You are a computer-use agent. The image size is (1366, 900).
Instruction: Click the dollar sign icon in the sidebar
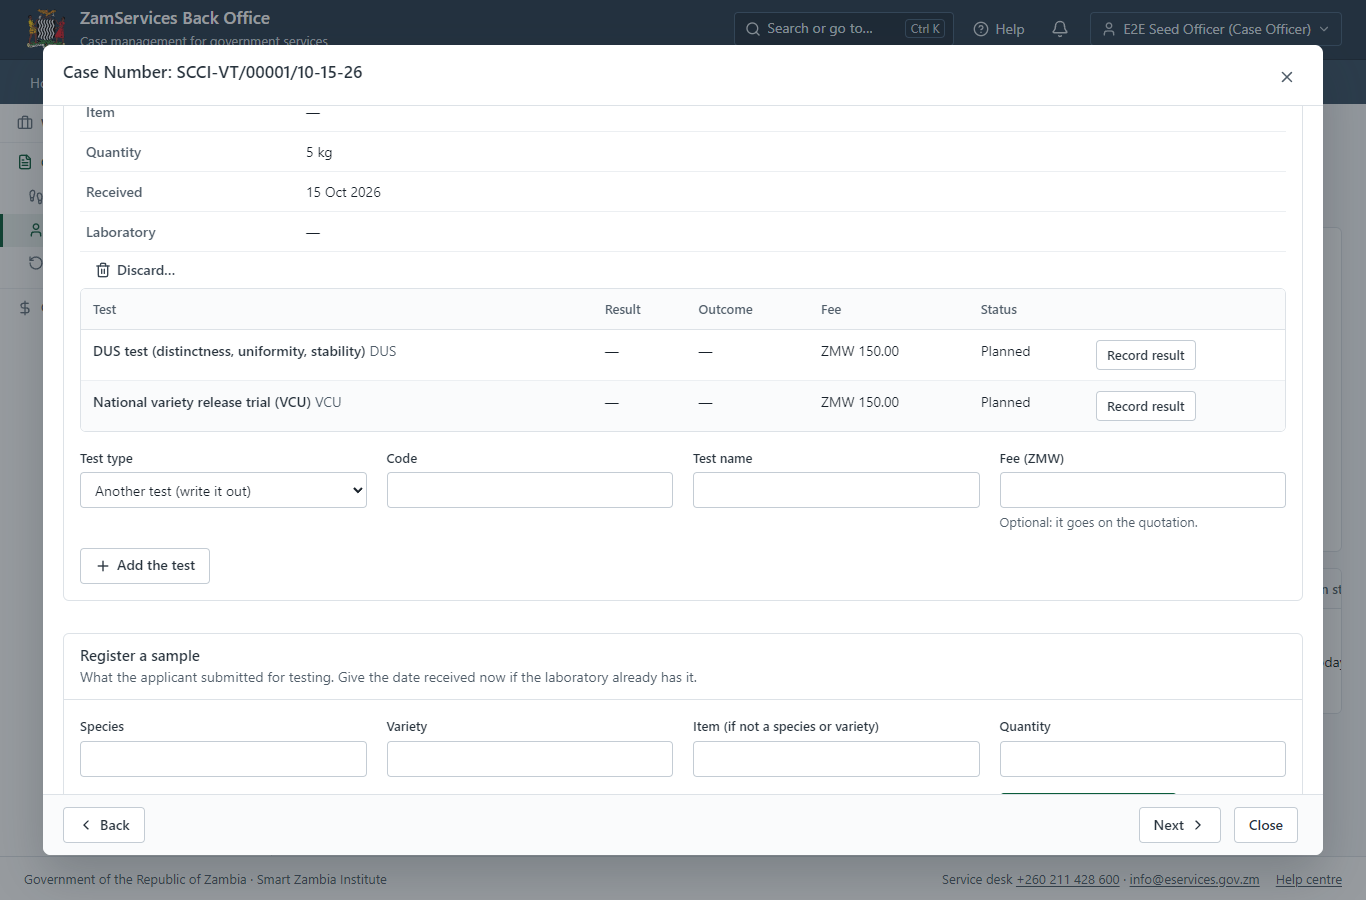pos(25,308)
